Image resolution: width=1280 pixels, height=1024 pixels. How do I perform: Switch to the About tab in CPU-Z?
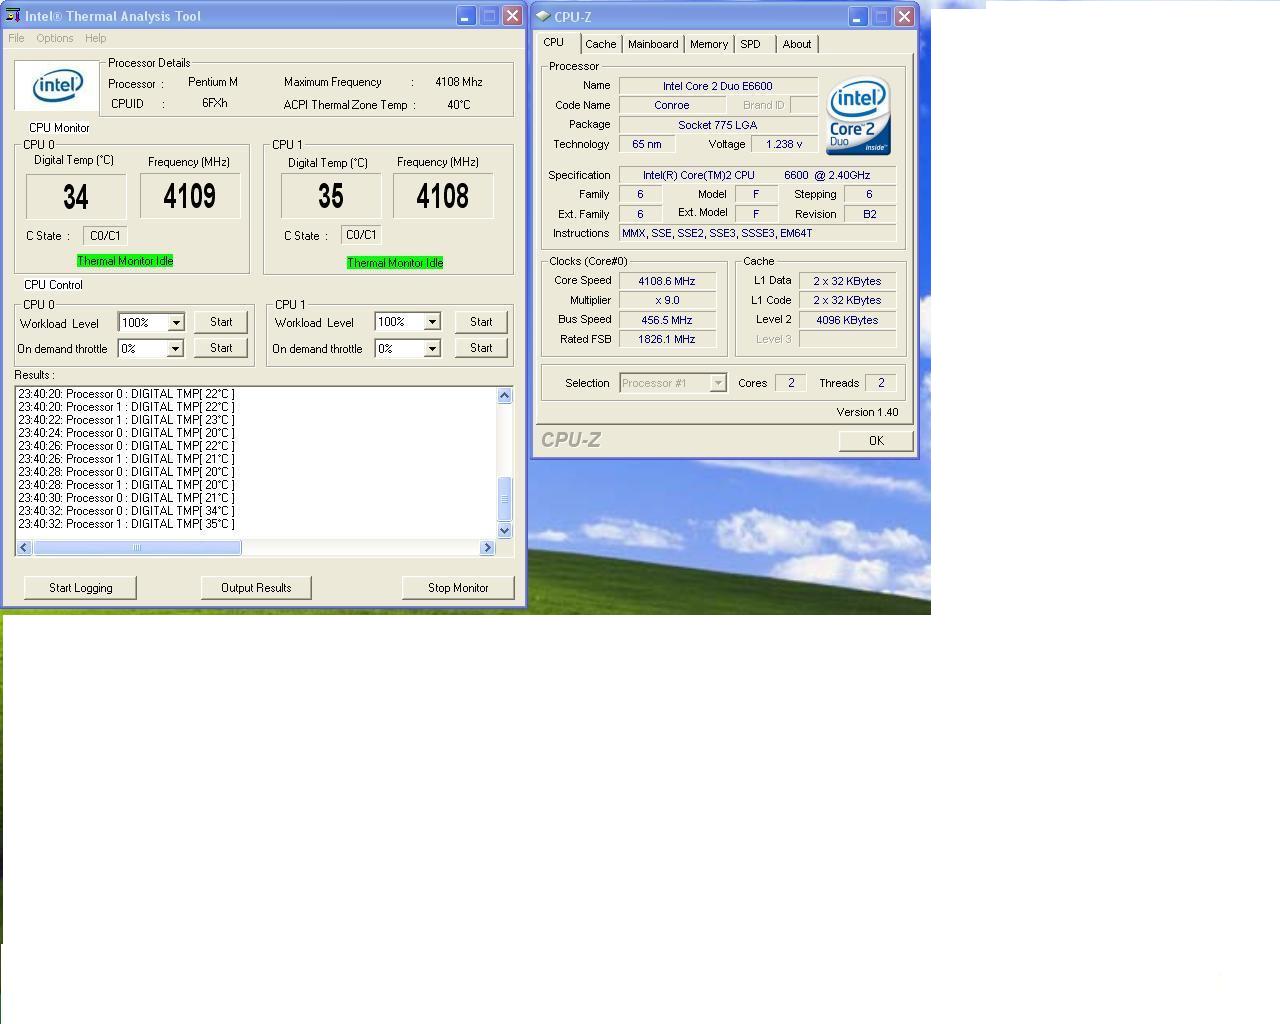click(797, 44)
